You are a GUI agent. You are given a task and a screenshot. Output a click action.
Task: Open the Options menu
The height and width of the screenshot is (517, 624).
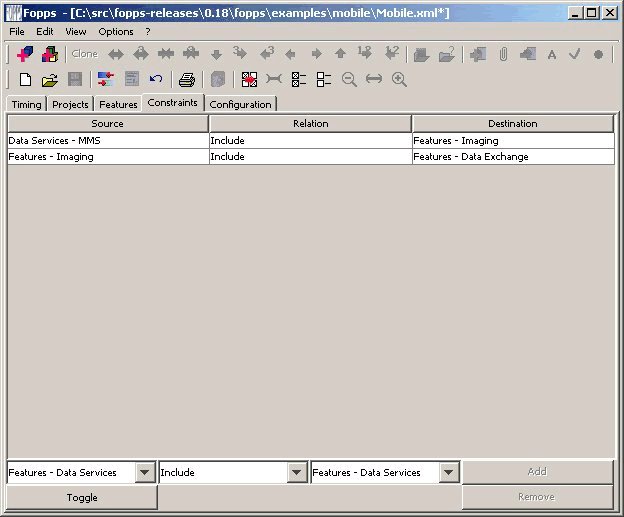tap(116, 32)
